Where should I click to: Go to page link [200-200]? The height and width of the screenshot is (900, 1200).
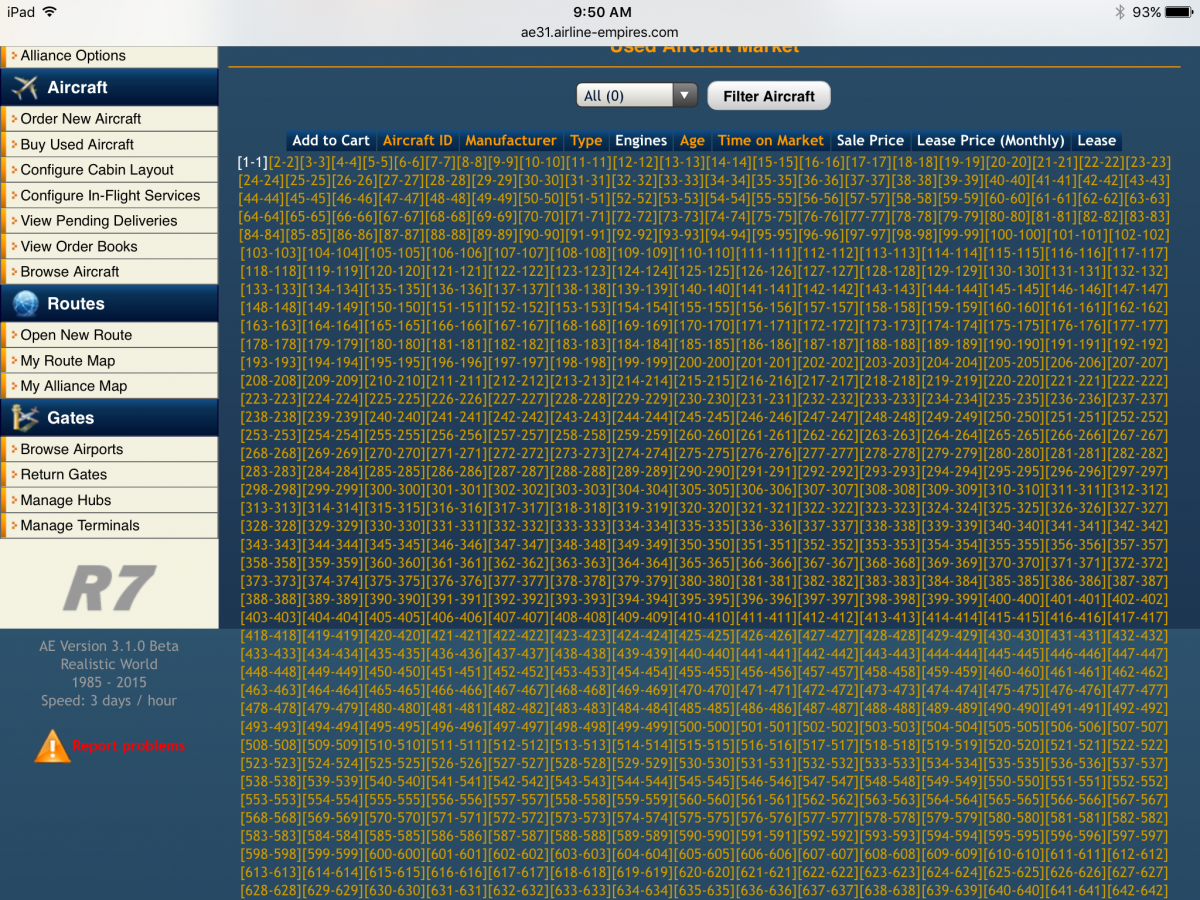pyautogui.click(x=704, y=363)
